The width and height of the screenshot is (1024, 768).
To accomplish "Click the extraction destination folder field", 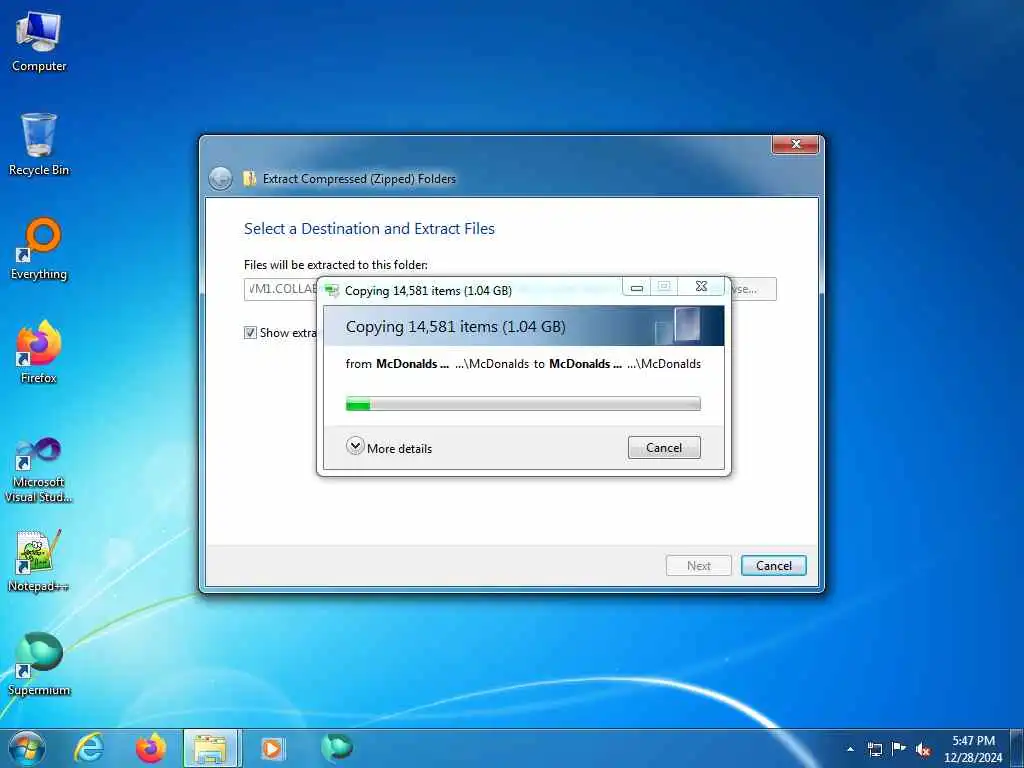I will point(281,289).
